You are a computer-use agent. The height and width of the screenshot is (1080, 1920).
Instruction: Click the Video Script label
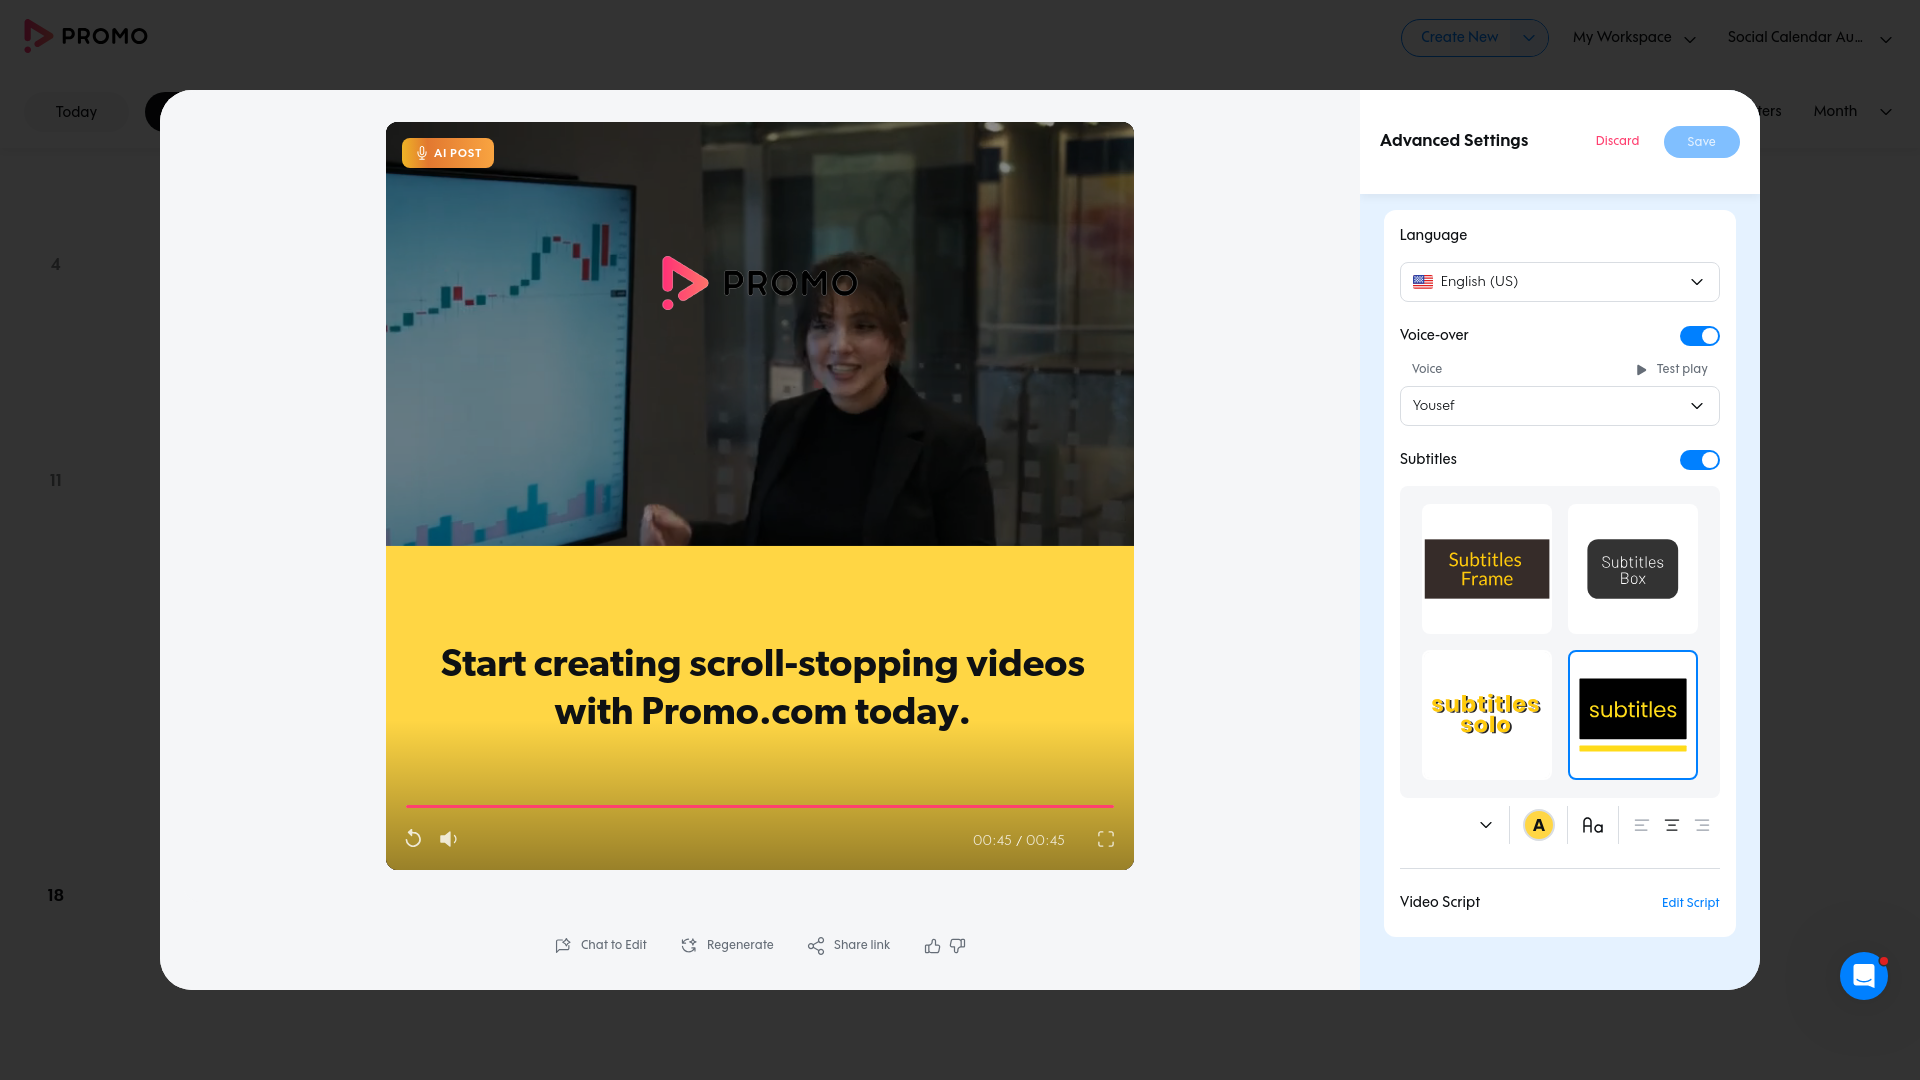point(1439,902)
